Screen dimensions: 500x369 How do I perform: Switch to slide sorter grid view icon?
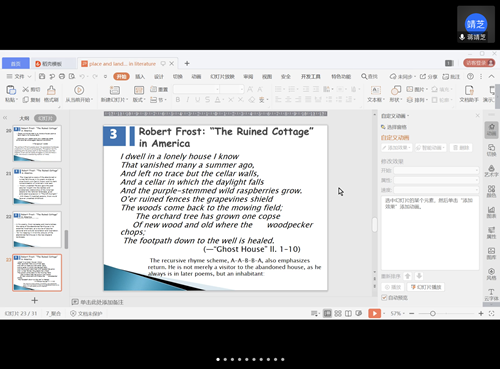pos(338,313)
